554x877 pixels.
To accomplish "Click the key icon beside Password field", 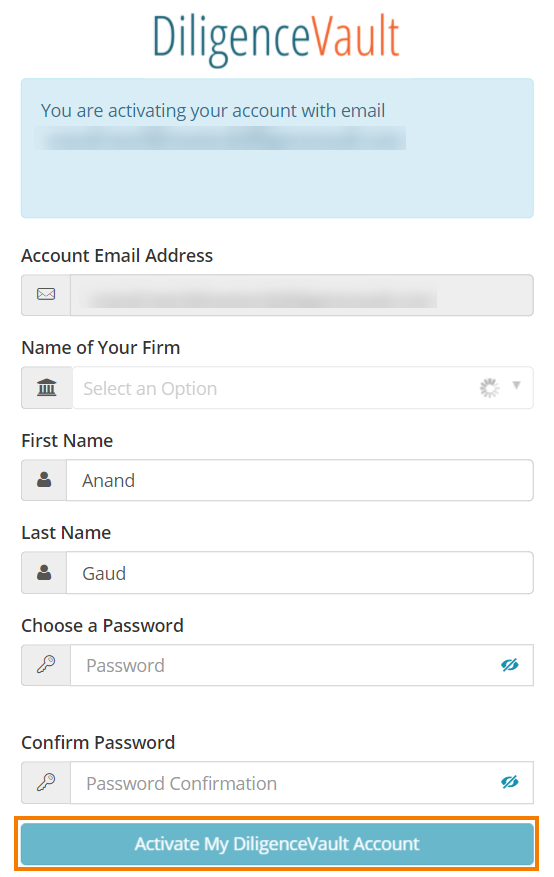I will [46, 664].
